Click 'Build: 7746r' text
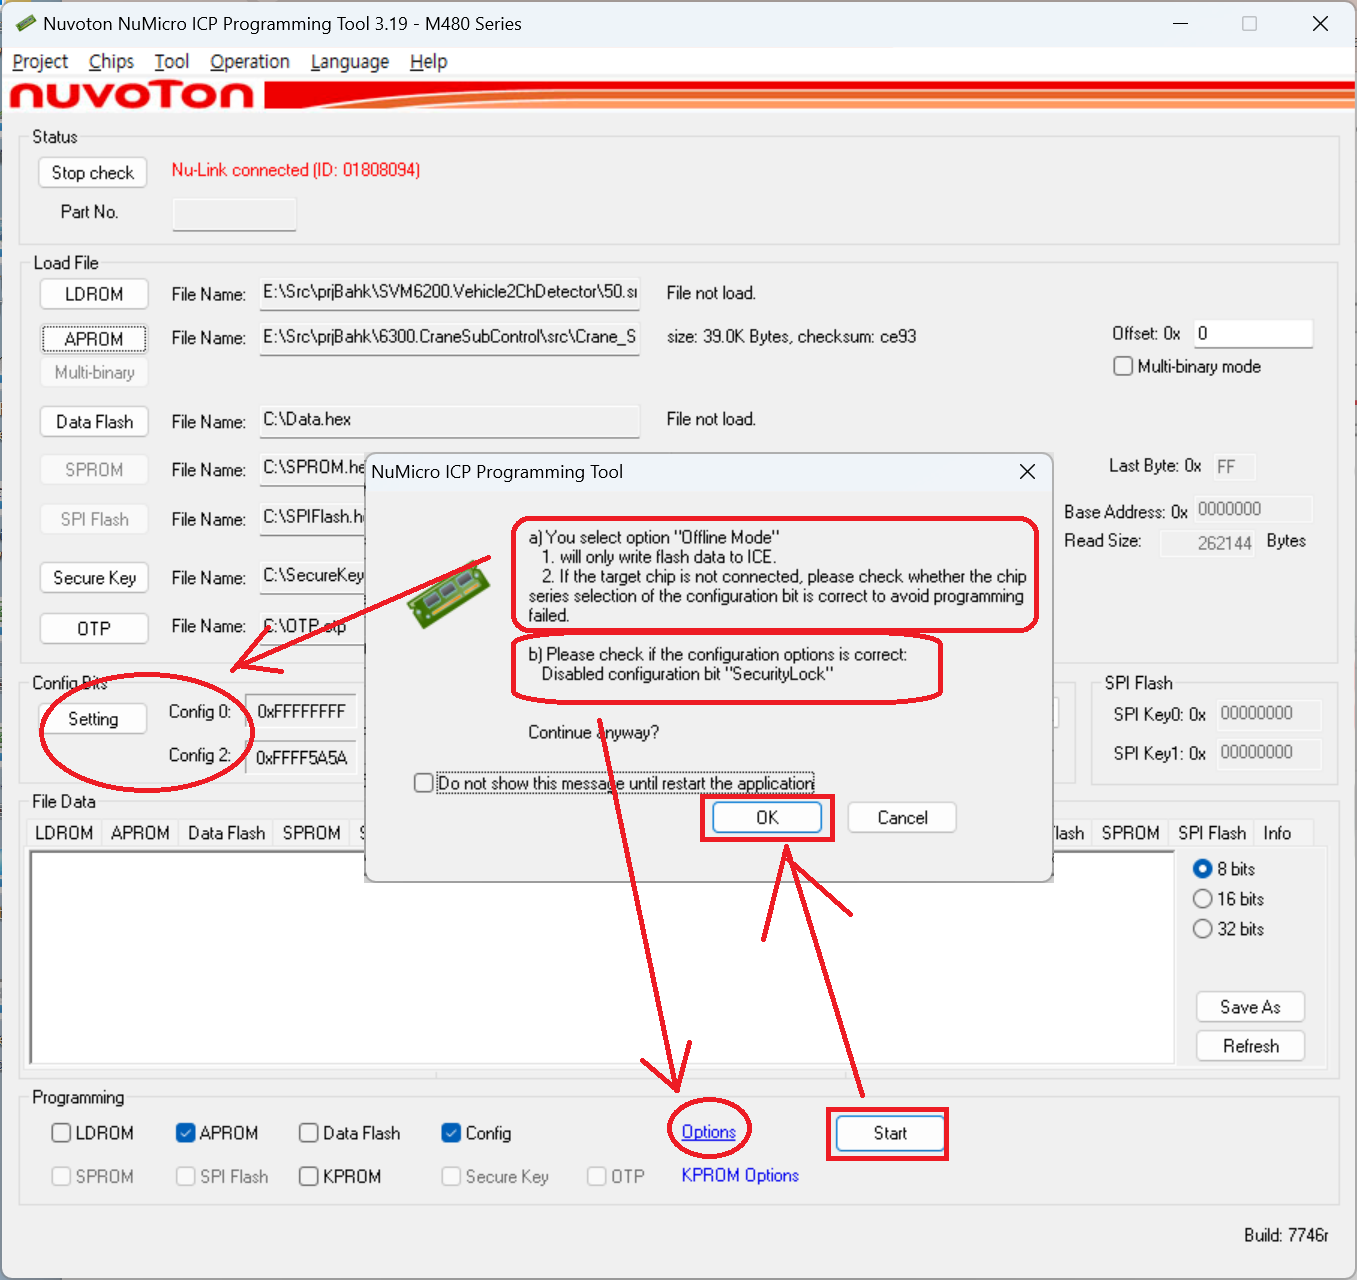The height and width of the screenshot is (1280, 1357). 1286,1235
